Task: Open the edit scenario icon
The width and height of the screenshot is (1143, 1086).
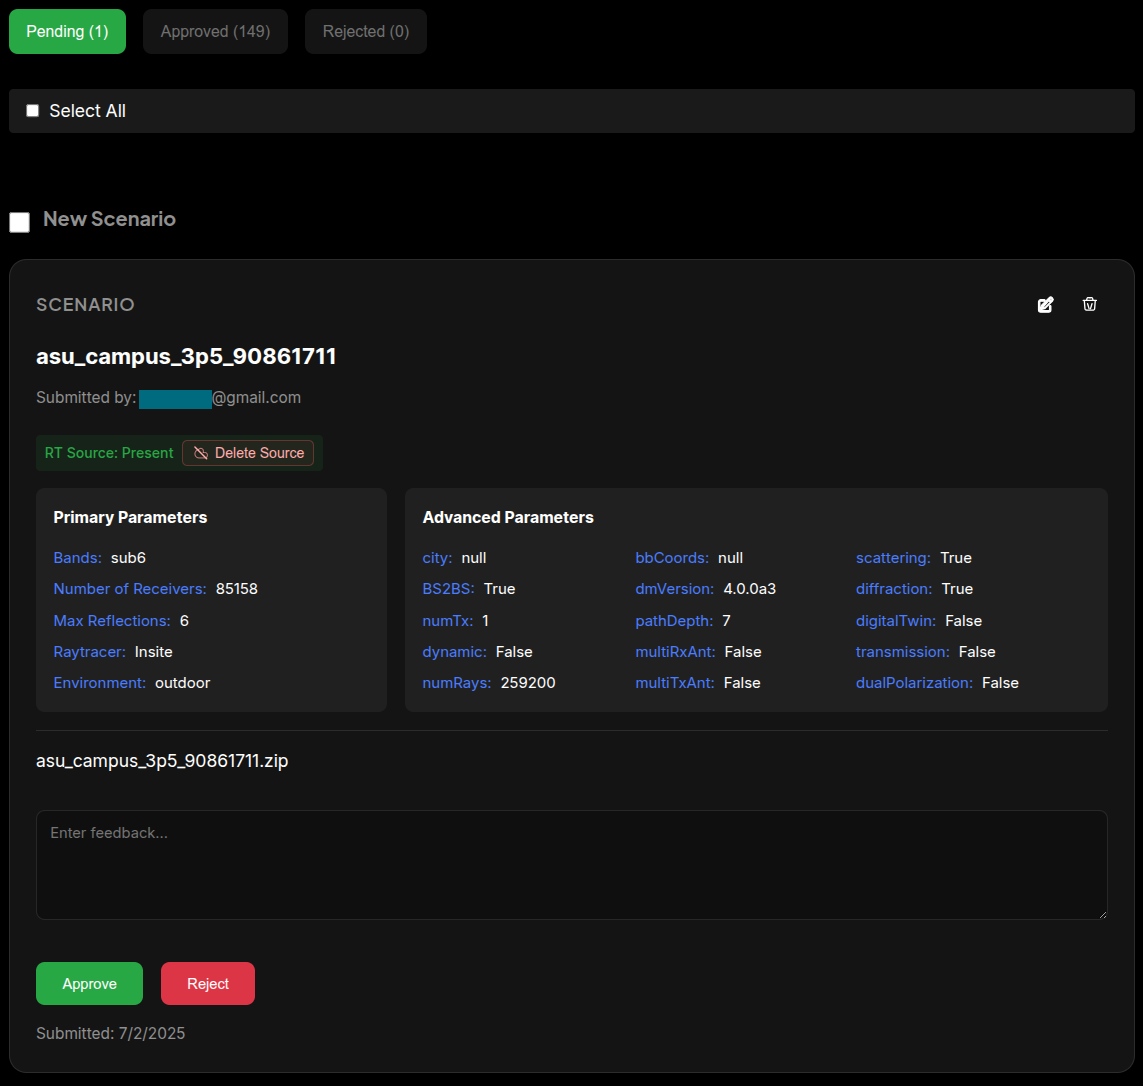Action: 1045,304
